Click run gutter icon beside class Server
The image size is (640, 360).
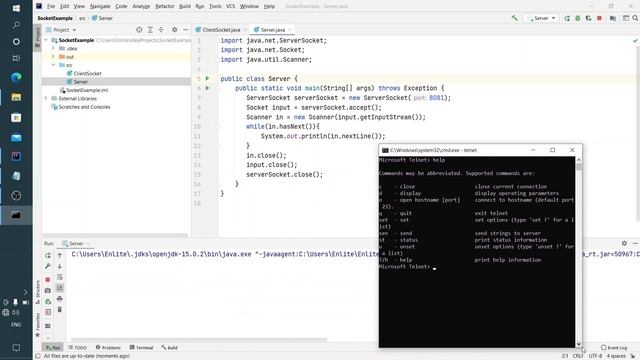(207, 78)
